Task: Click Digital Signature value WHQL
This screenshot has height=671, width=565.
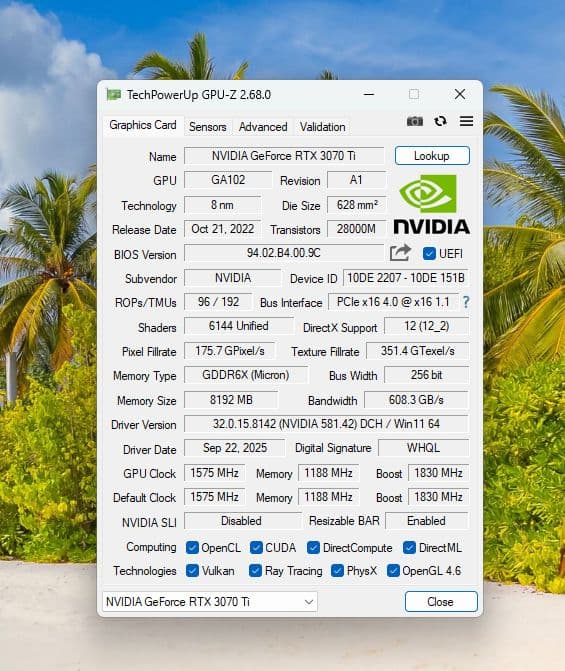Action: click(x=424, y=448)
